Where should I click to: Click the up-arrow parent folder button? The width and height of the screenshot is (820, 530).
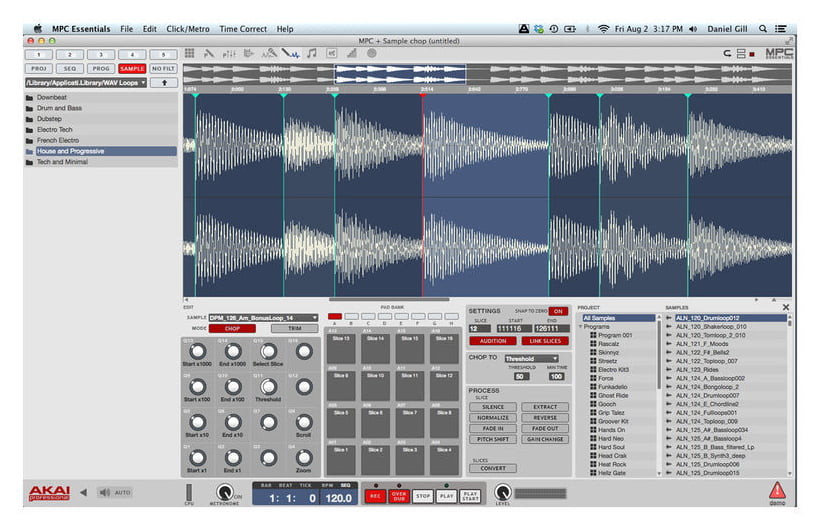click(x=164, y=83)
